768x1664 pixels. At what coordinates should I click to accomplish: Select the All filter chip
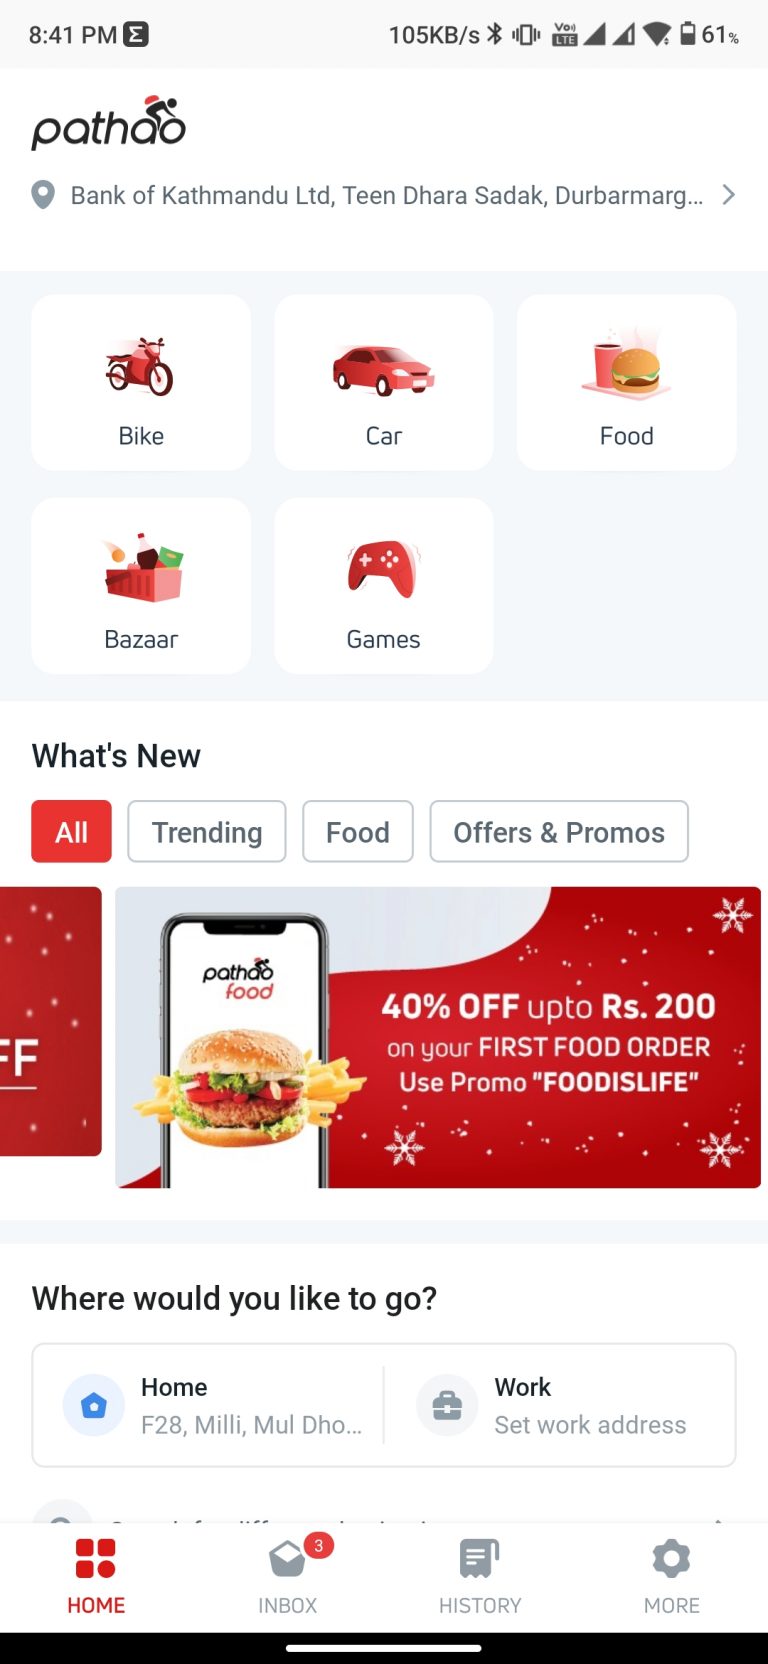[x=72, y=831]
